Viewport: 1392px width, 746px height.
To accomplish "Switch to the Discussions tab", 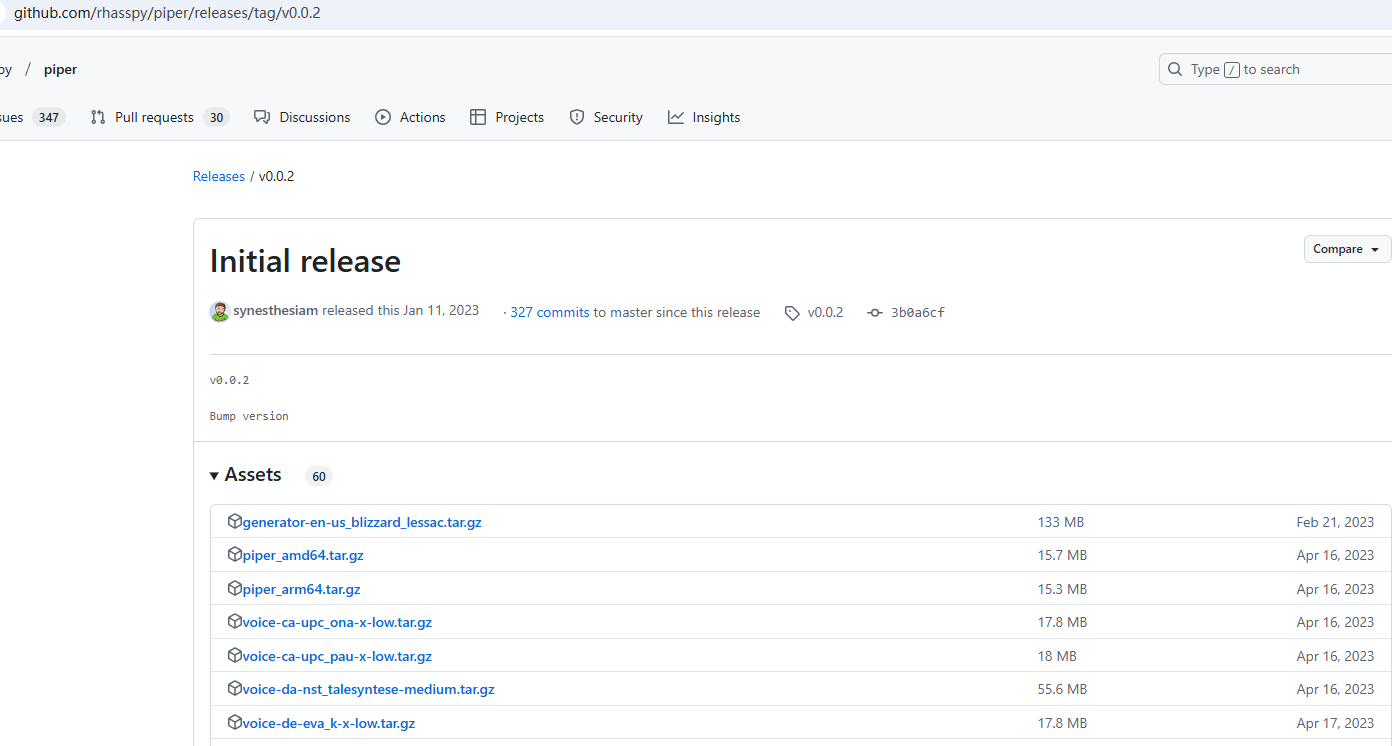I will (x=303, y=117).
